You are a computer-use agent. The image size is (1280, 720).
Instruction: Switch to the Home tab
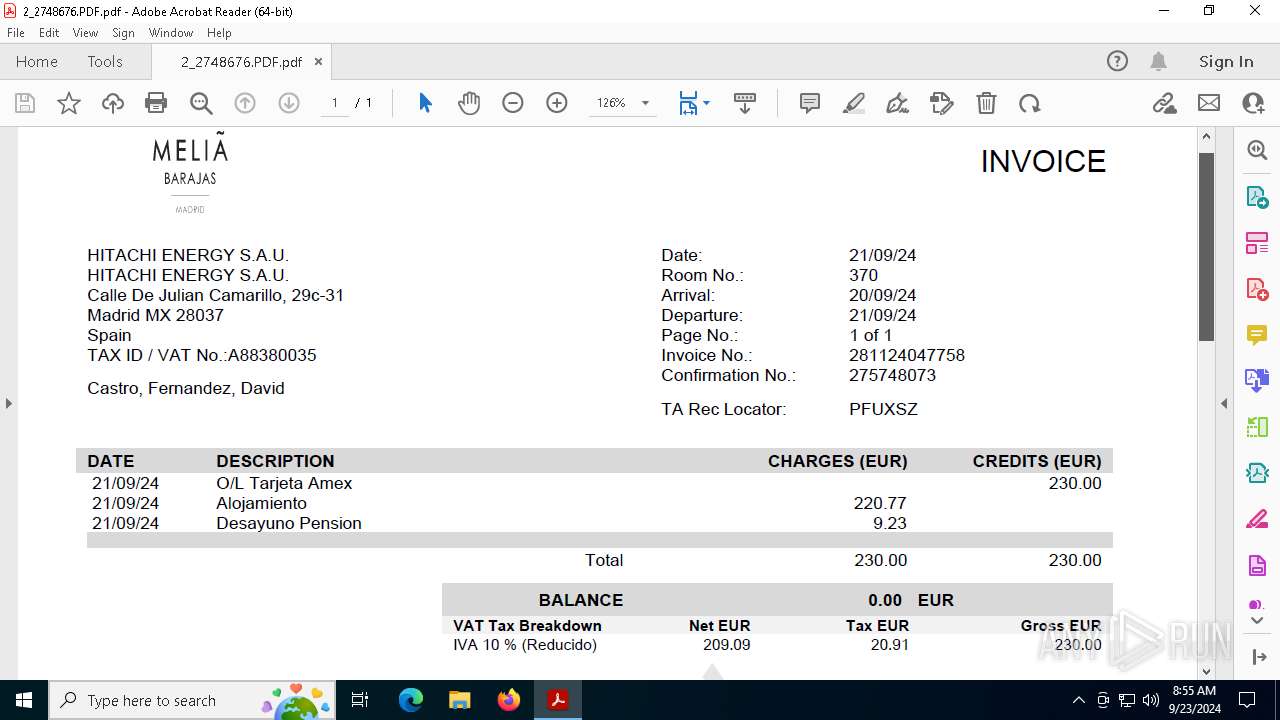pyautogui.click(x=37, y=61)
